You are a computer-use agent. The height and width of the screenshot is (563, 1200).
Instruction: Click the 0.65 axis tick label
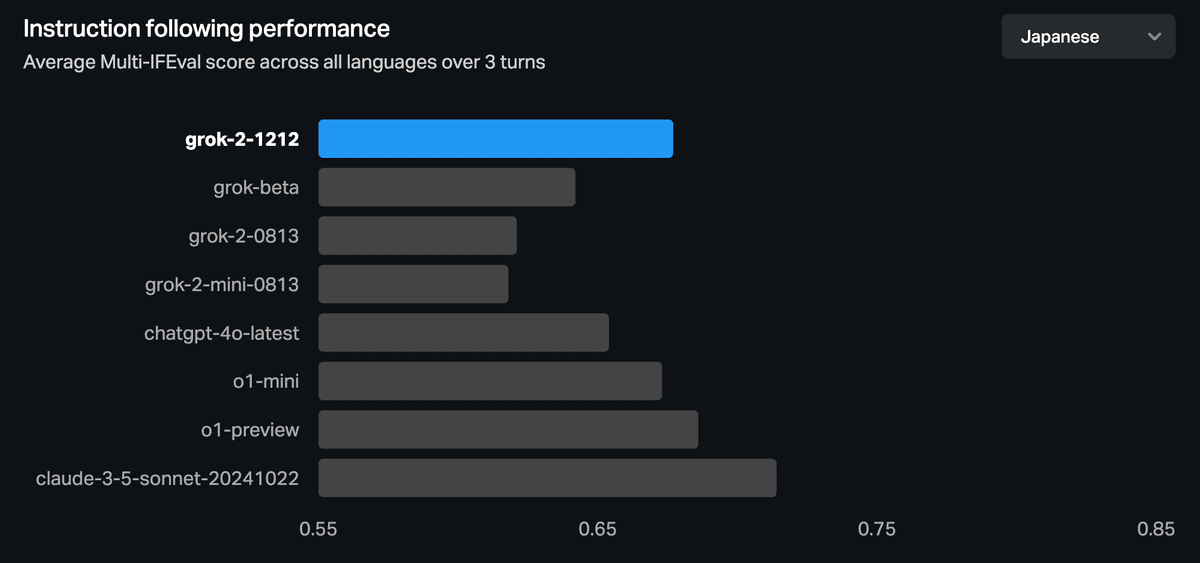598,529
